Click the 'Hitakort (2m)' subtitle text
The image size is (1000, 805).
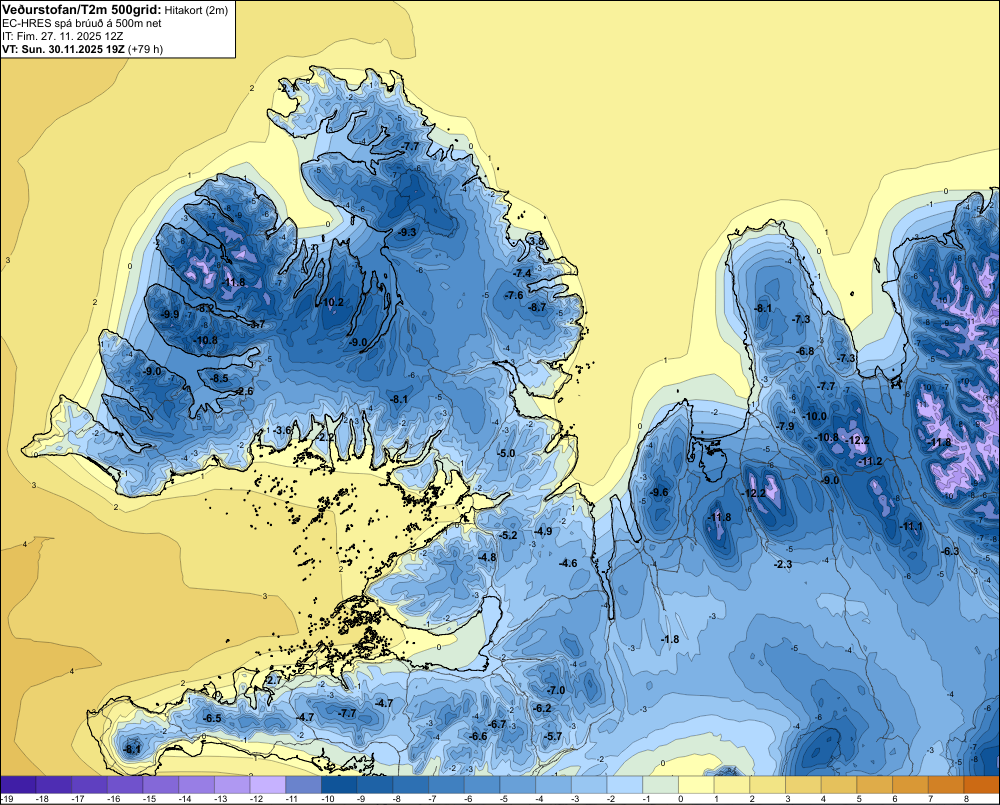196,10
